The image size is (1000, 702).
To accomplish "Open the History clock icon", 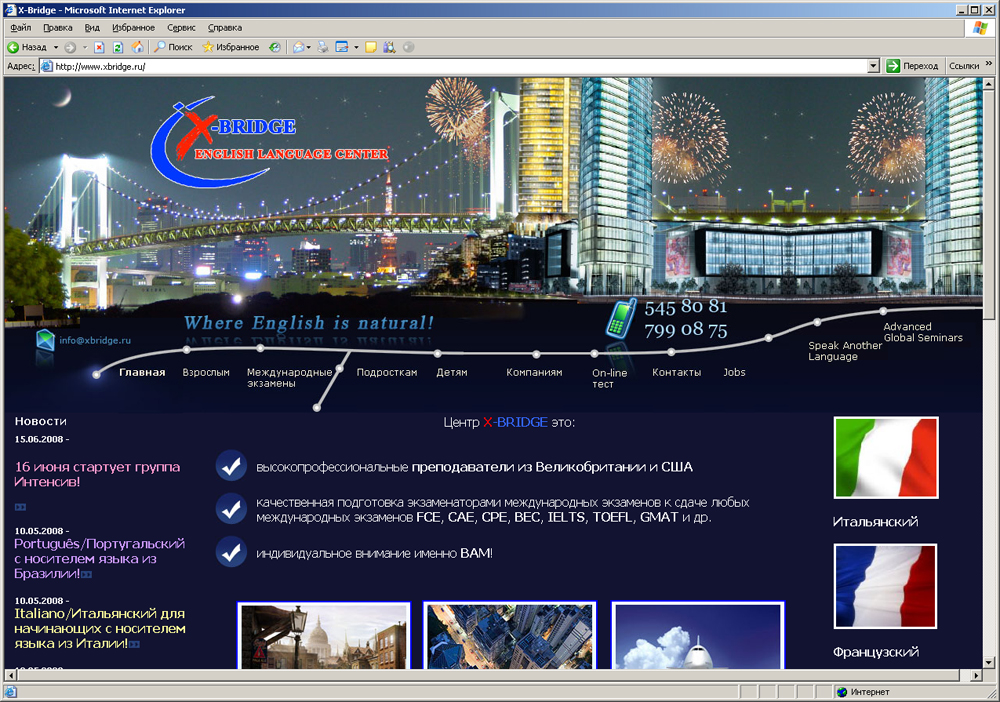I will pyautogui.click(x=275, y=47).
